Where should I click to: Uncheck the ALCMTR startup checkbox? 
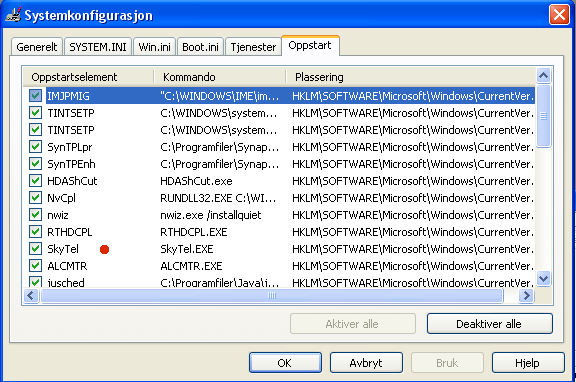click(x=35, y=266)
